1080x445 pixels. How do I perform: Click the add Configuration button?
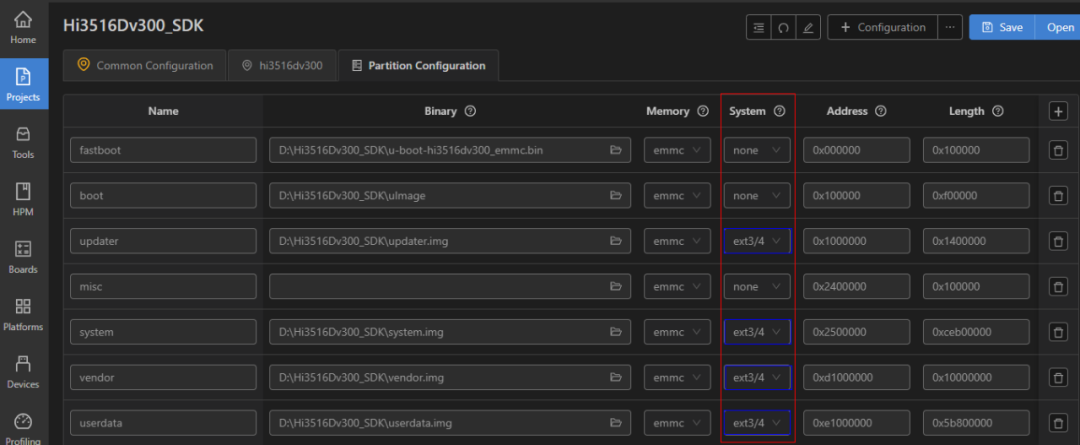[x=881, y=27]
